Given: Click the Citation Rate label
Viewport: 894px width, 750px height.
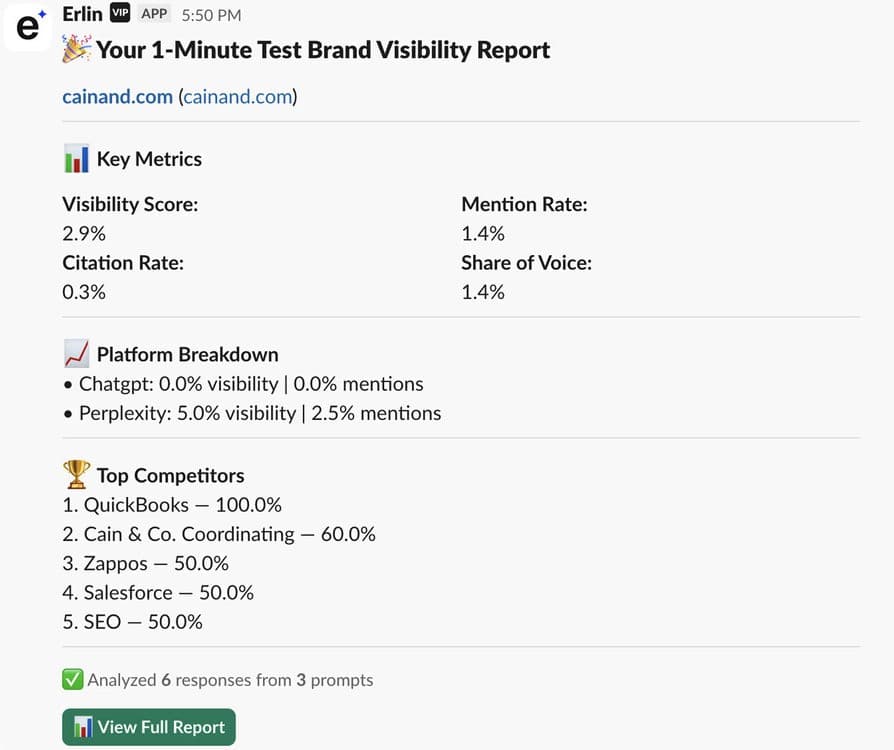Looking at the screenshot, I should pyautogui.click(x=123, y=262).
